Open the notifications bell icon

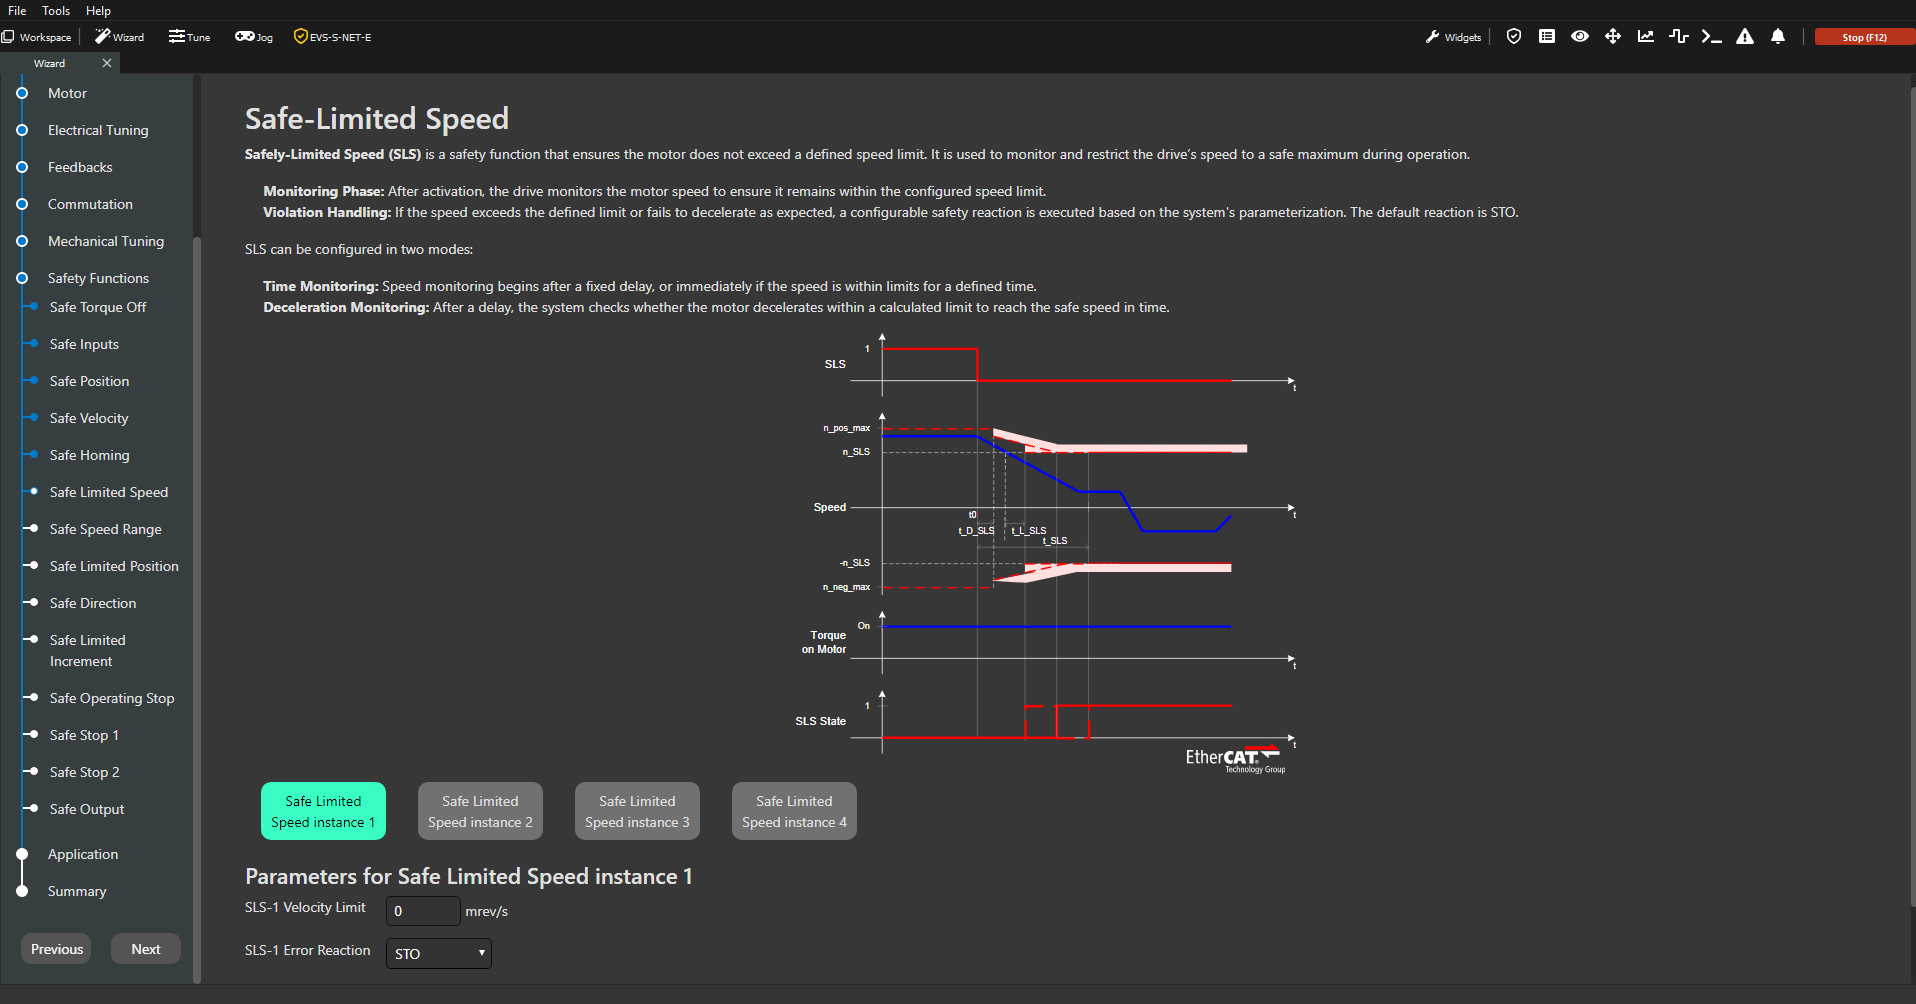click(x=1777, y=37)
